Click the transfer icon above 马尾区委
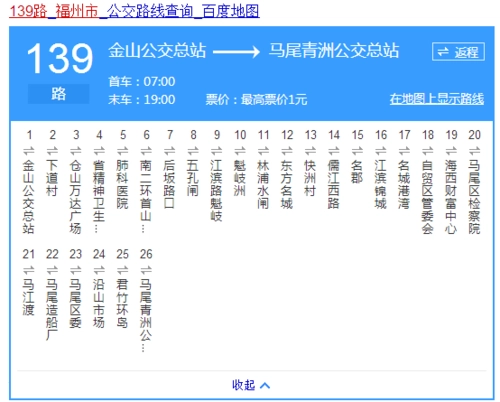Image resolution: width=500 pixels, height=402 pixels. coord(76,269)
